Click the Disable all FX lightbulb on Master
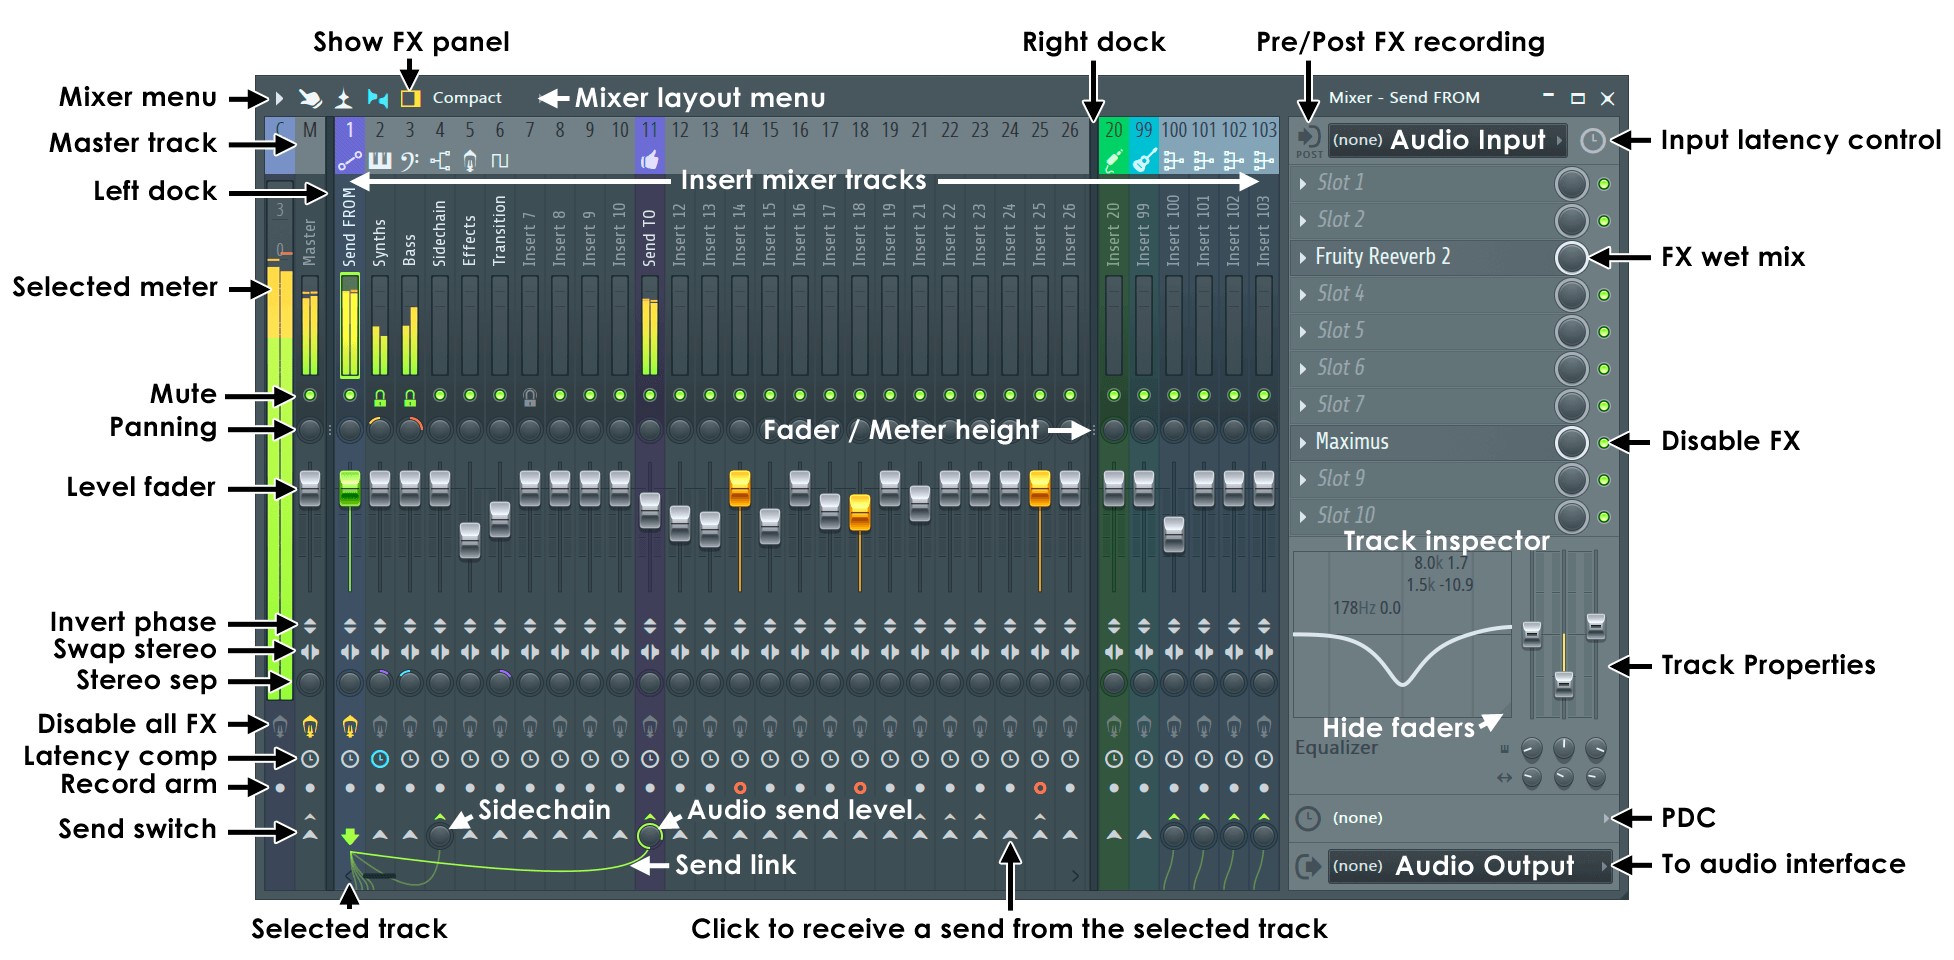The image size is (1954, 960). point(310,728)
